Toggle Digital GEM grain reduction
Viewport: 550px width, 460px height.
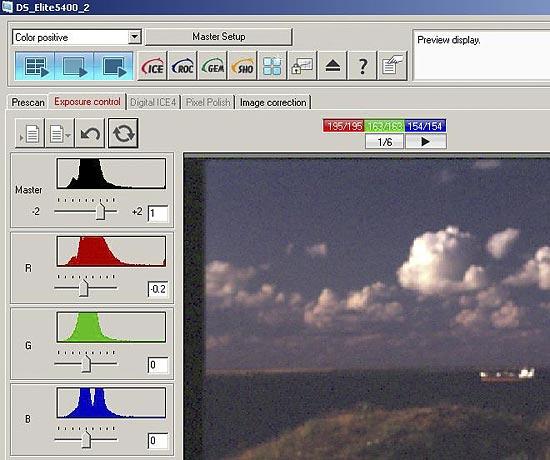point(212,66)
